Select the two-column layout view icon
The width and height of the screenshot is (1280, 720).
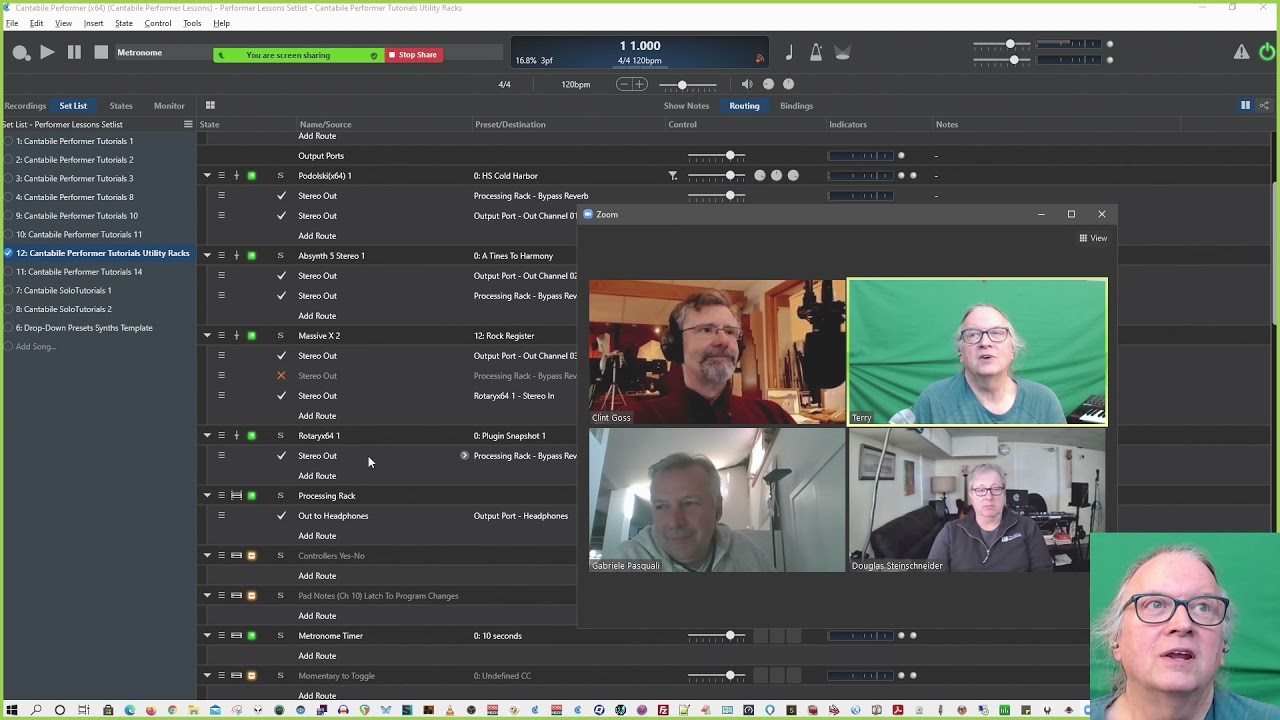coord(1245,105)
